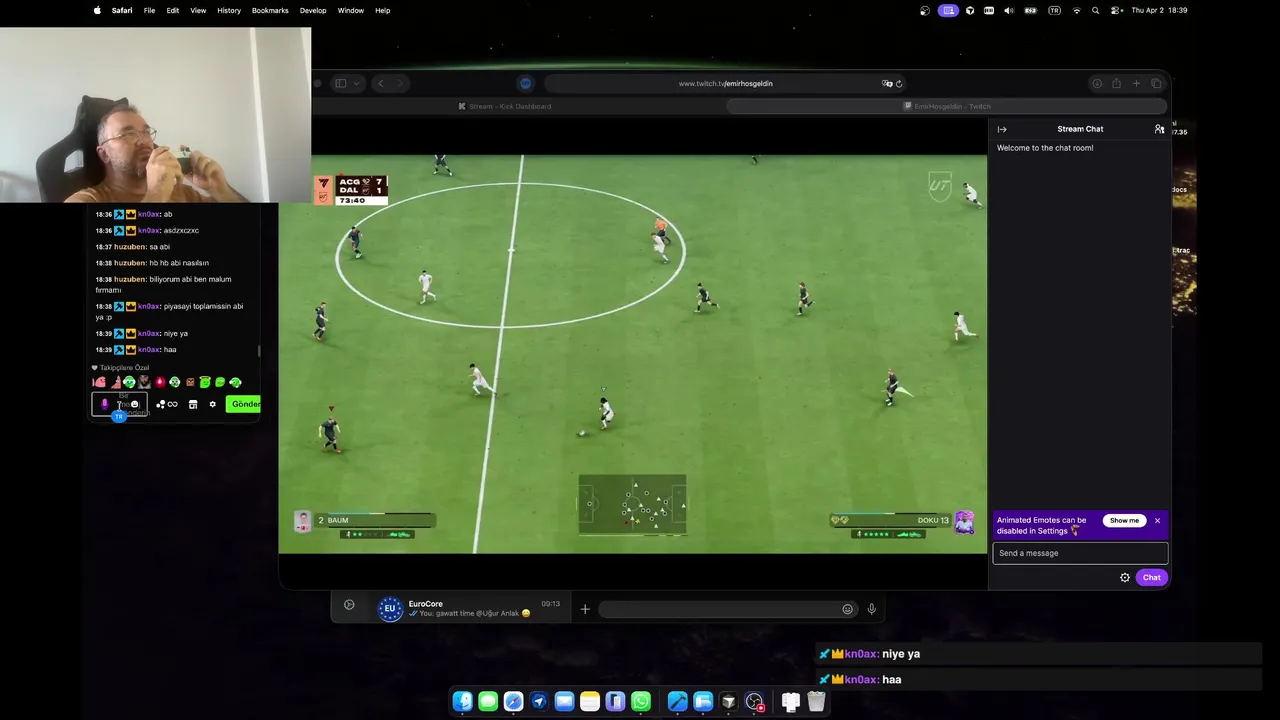Click the purple Chat send button
The width and height of the screenshot is (1280, 720).
pos(1152,577)
